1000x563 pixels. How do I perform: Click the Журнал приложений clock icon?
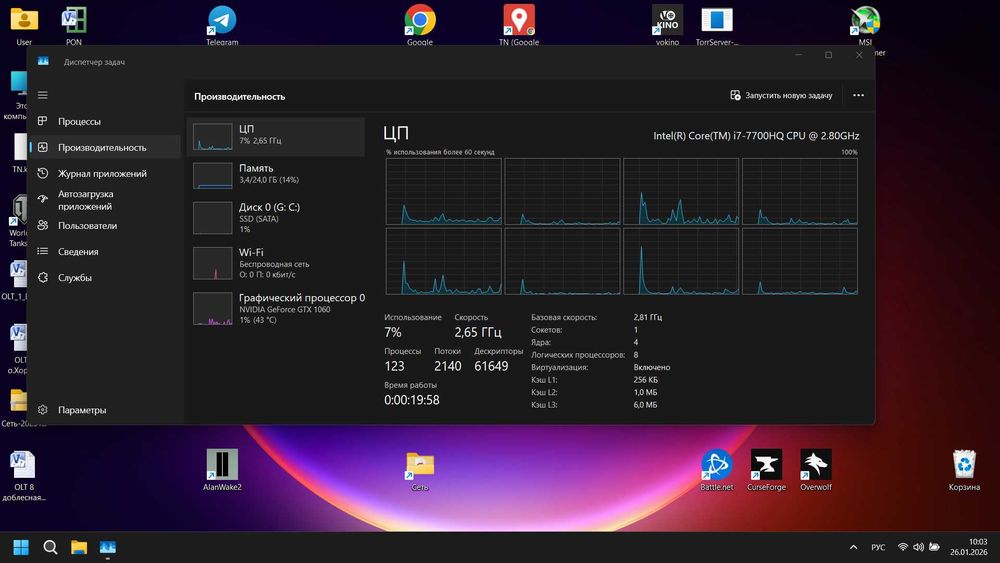(43, 173)
